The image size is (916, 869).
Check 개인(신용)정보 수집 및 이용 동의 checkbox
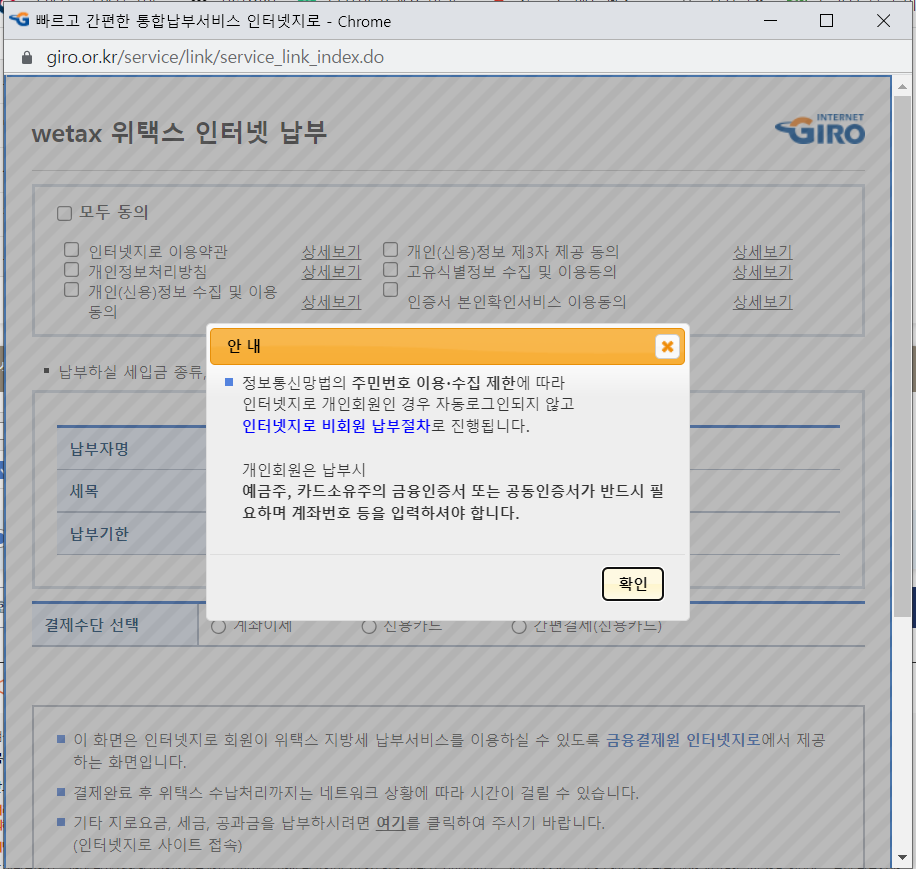pos(71,290)
